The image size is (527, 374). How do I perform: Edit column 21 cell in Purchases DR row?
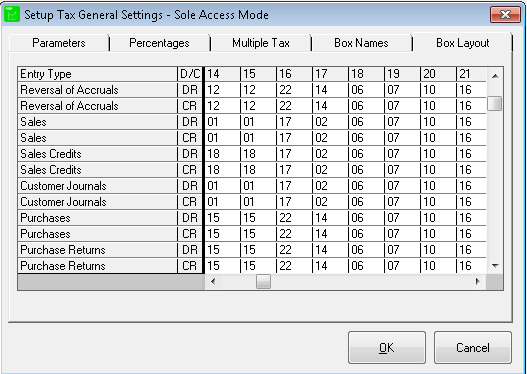click(471, 218)
